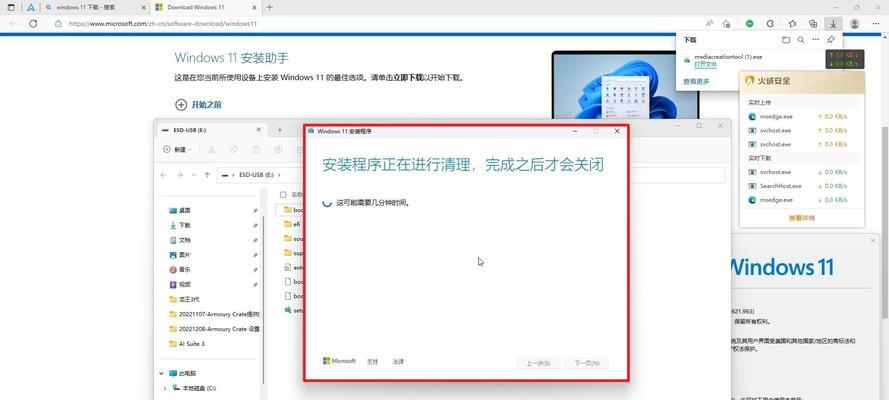Viewport: 889px width, 400px height.
Task: Open a new Edge browser tab
Action: tap(269, 7)
